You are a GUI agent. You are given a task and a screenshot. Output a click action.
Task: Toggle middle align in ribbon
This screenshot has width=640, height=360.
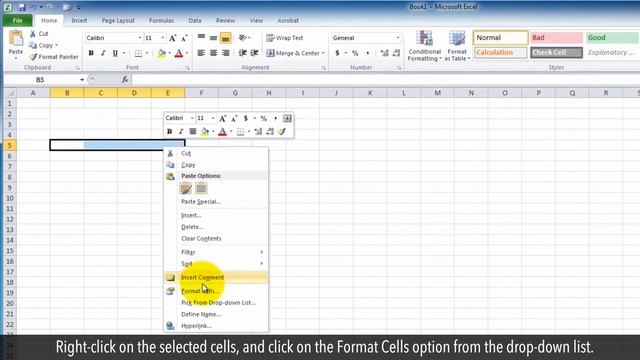[x=213, y=38]
